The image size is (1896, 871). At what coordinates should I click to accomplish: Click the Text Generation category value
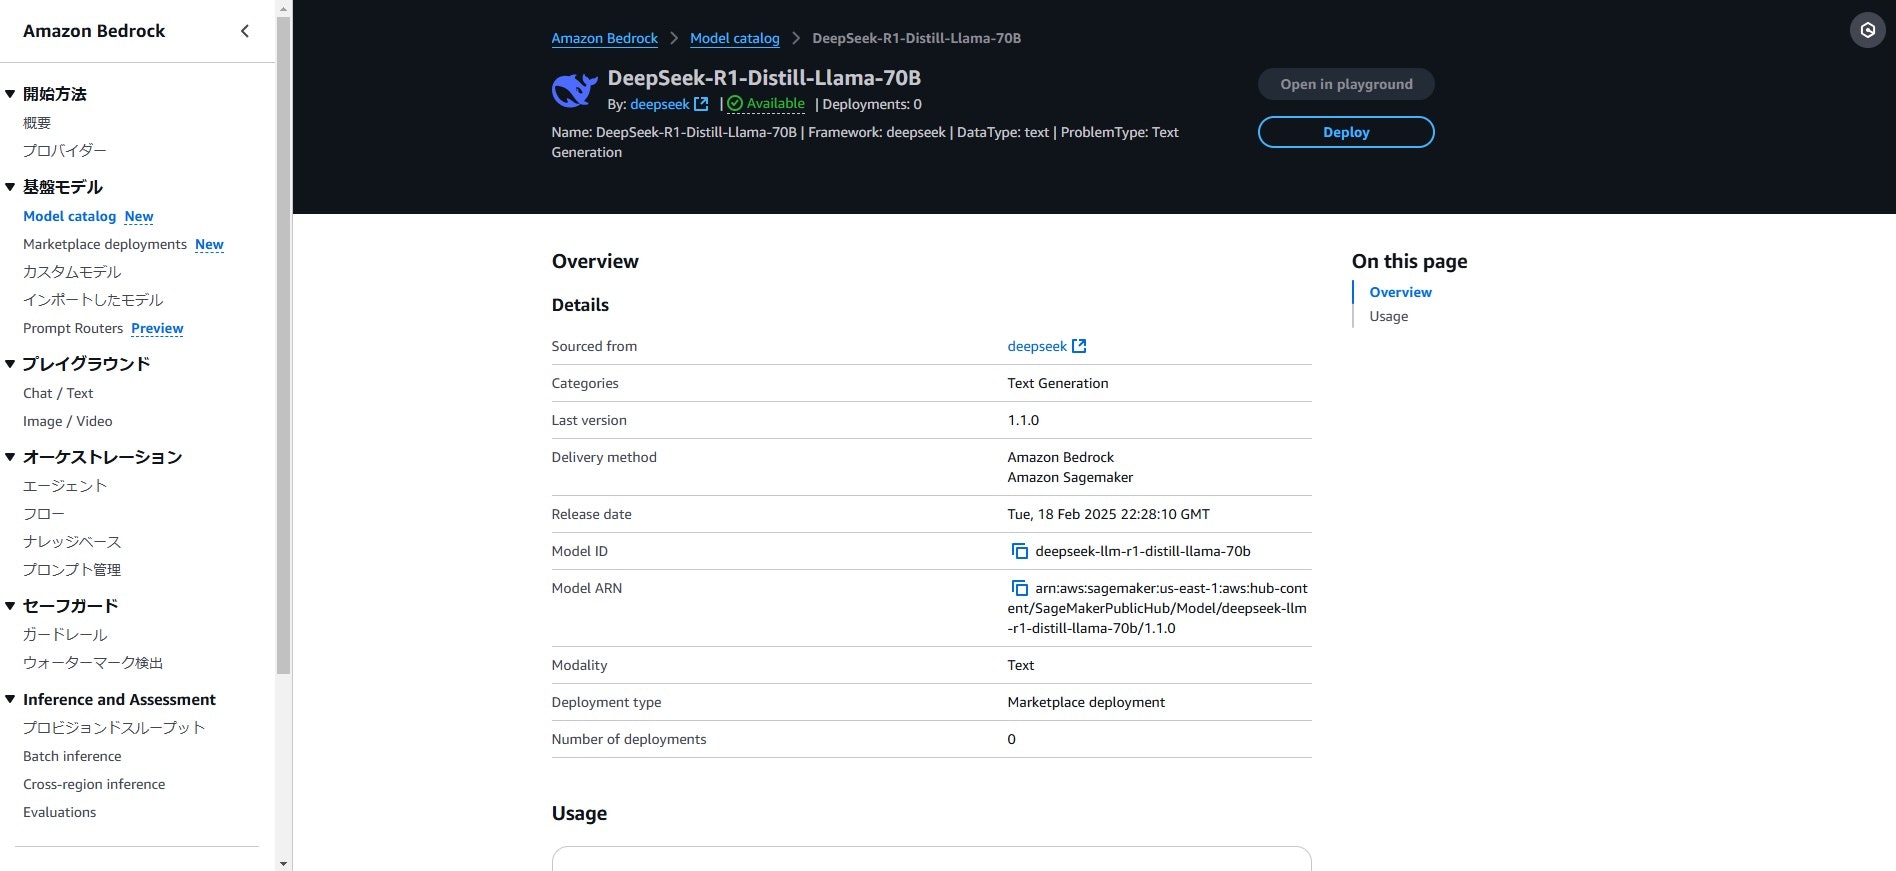pos(1058,383)
